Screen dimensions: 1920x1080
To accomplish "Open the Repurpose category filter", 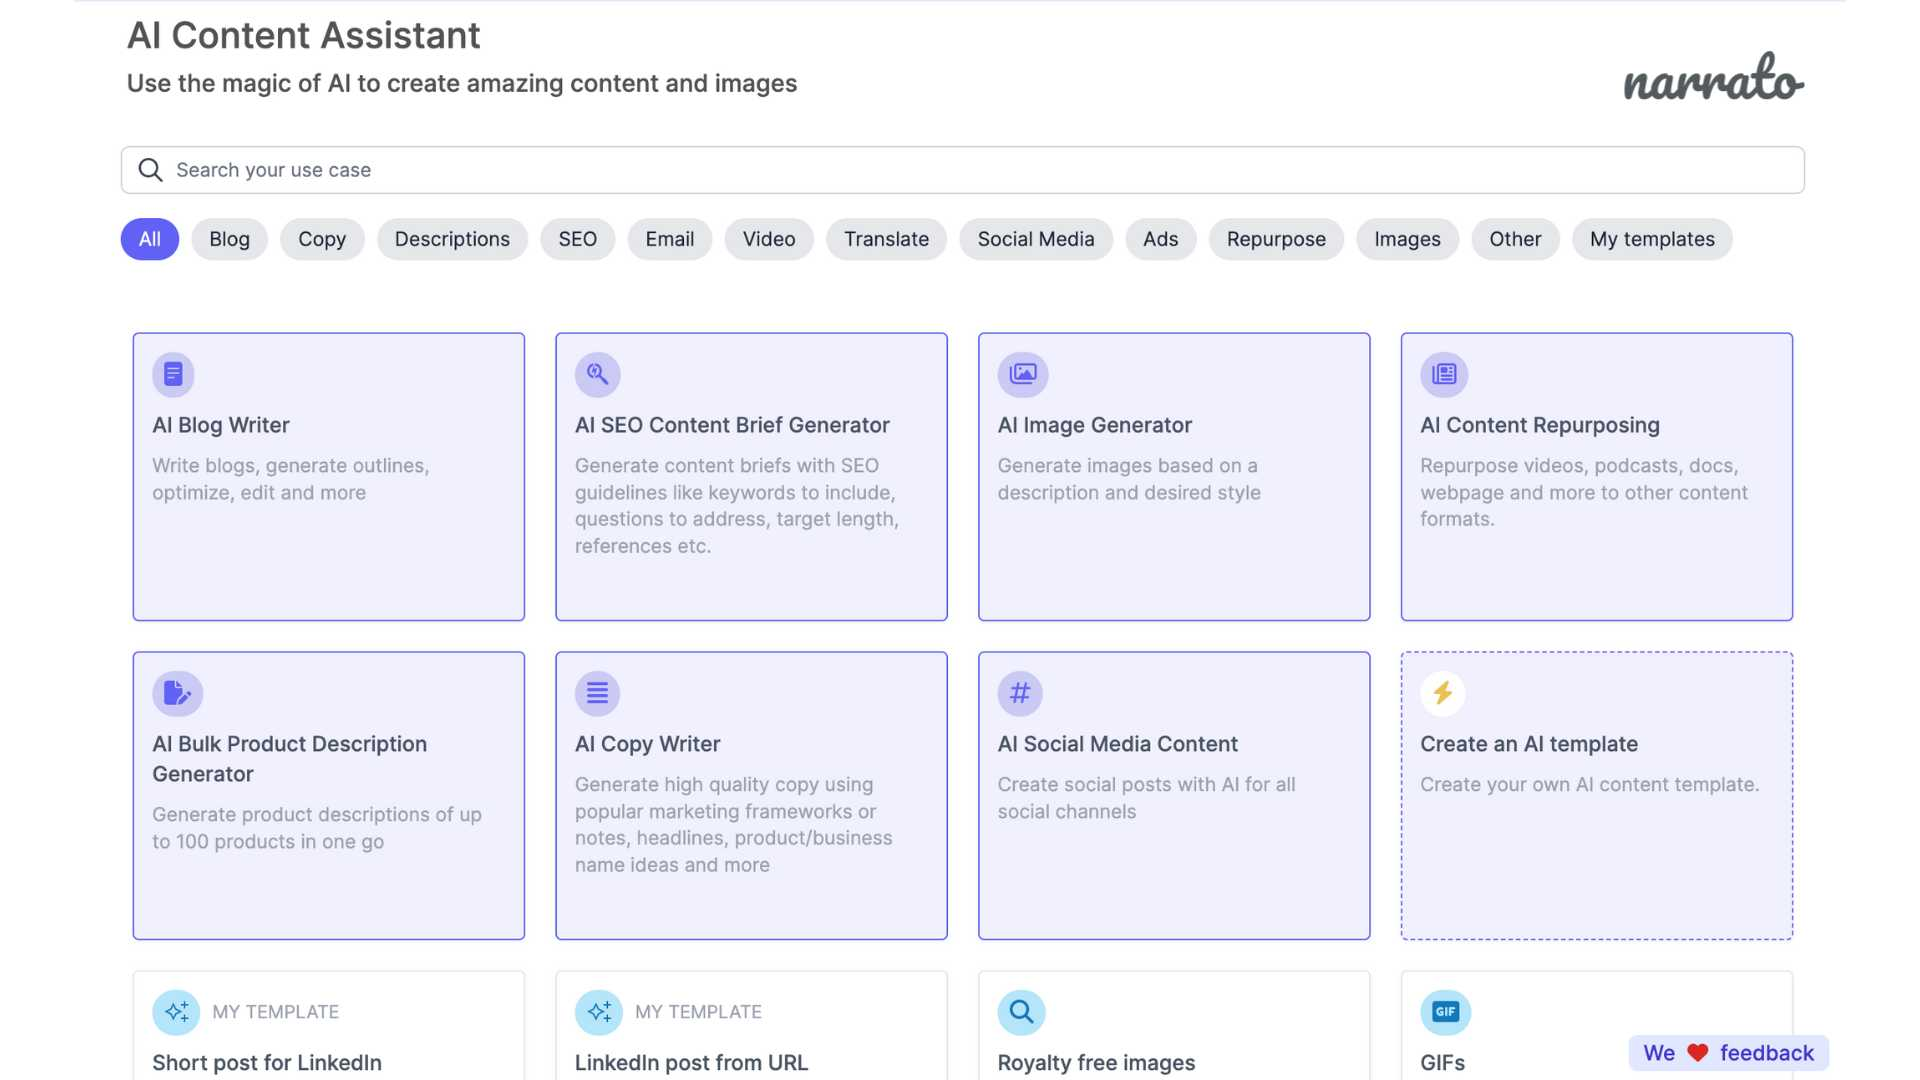I will pyautogui.click(x=1275, y=239).
